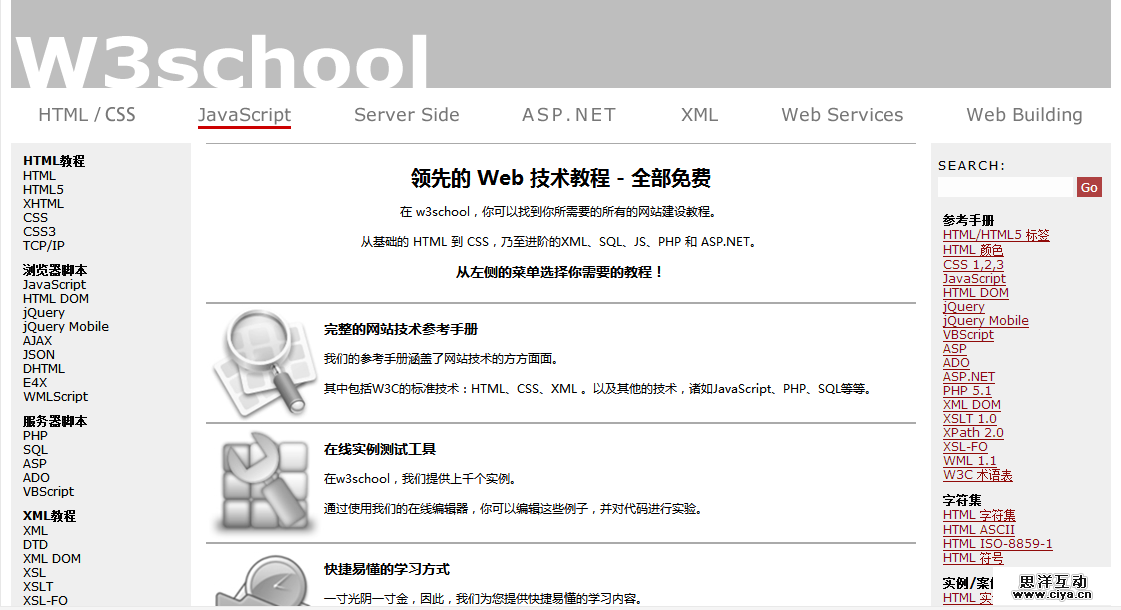Open the JavaScript navigation tab

(x=244, y=115)
